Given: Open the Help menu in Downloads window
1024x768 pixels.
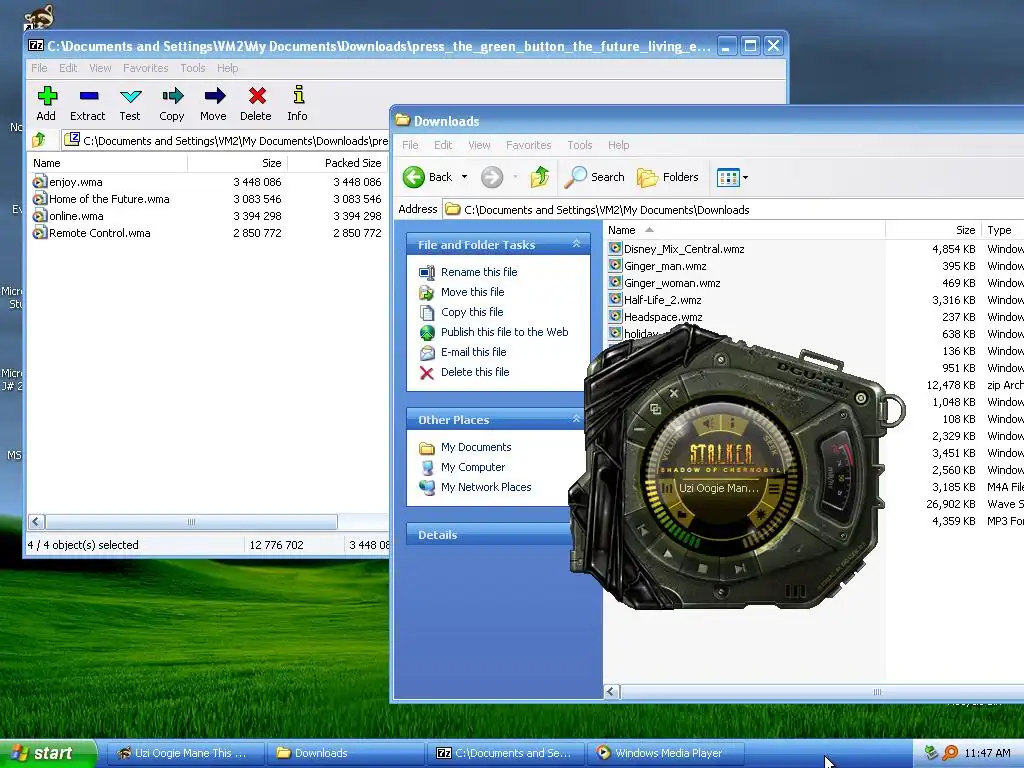Looking at the screenshot, I should pos(618,145).
